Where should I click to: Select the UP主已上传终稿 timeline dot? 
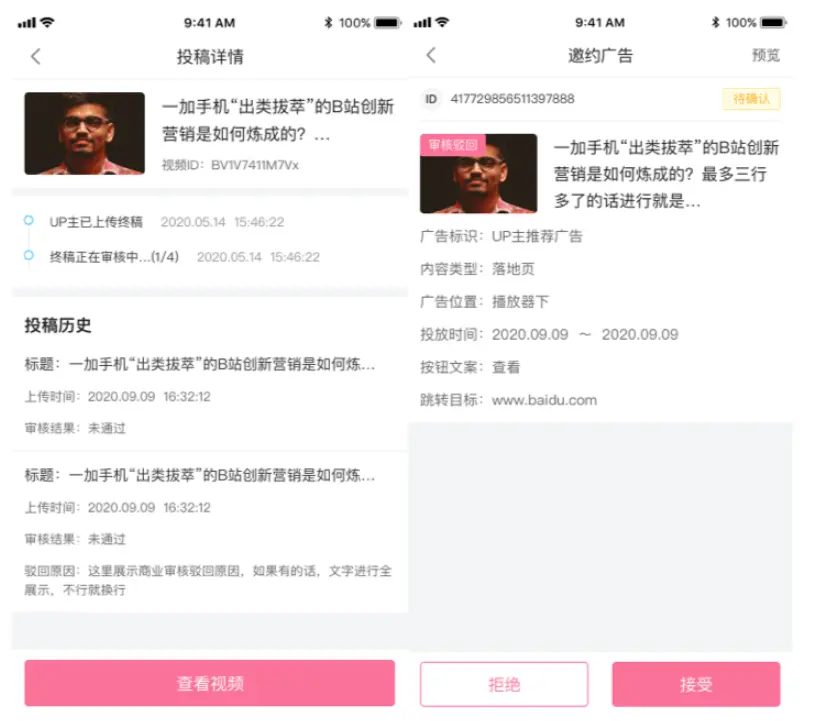(29, 220)
